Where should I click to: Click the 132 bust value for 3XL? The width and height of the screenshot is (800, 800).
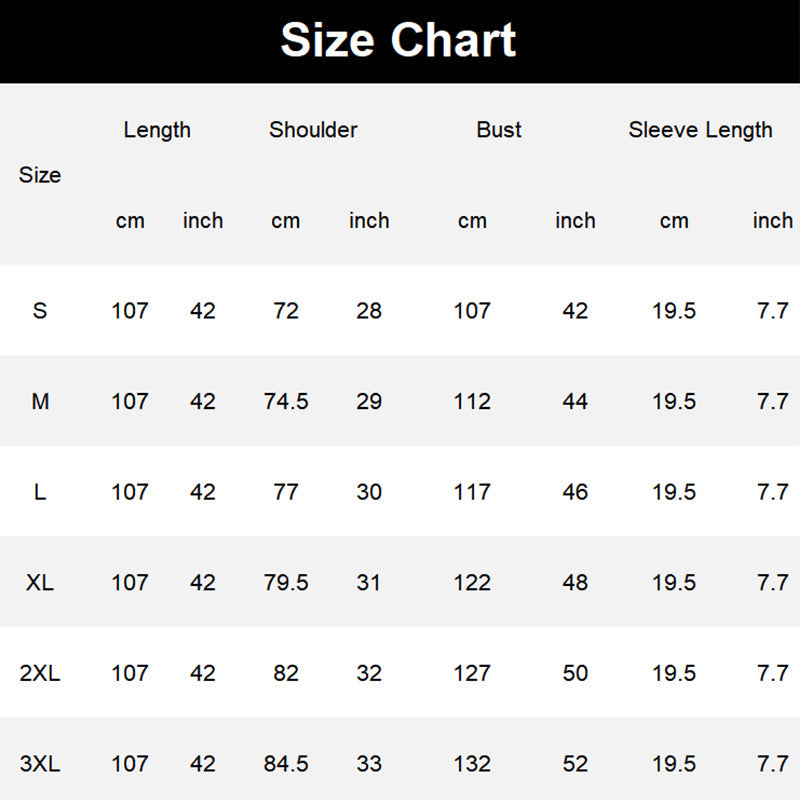[x=472, y=764]
